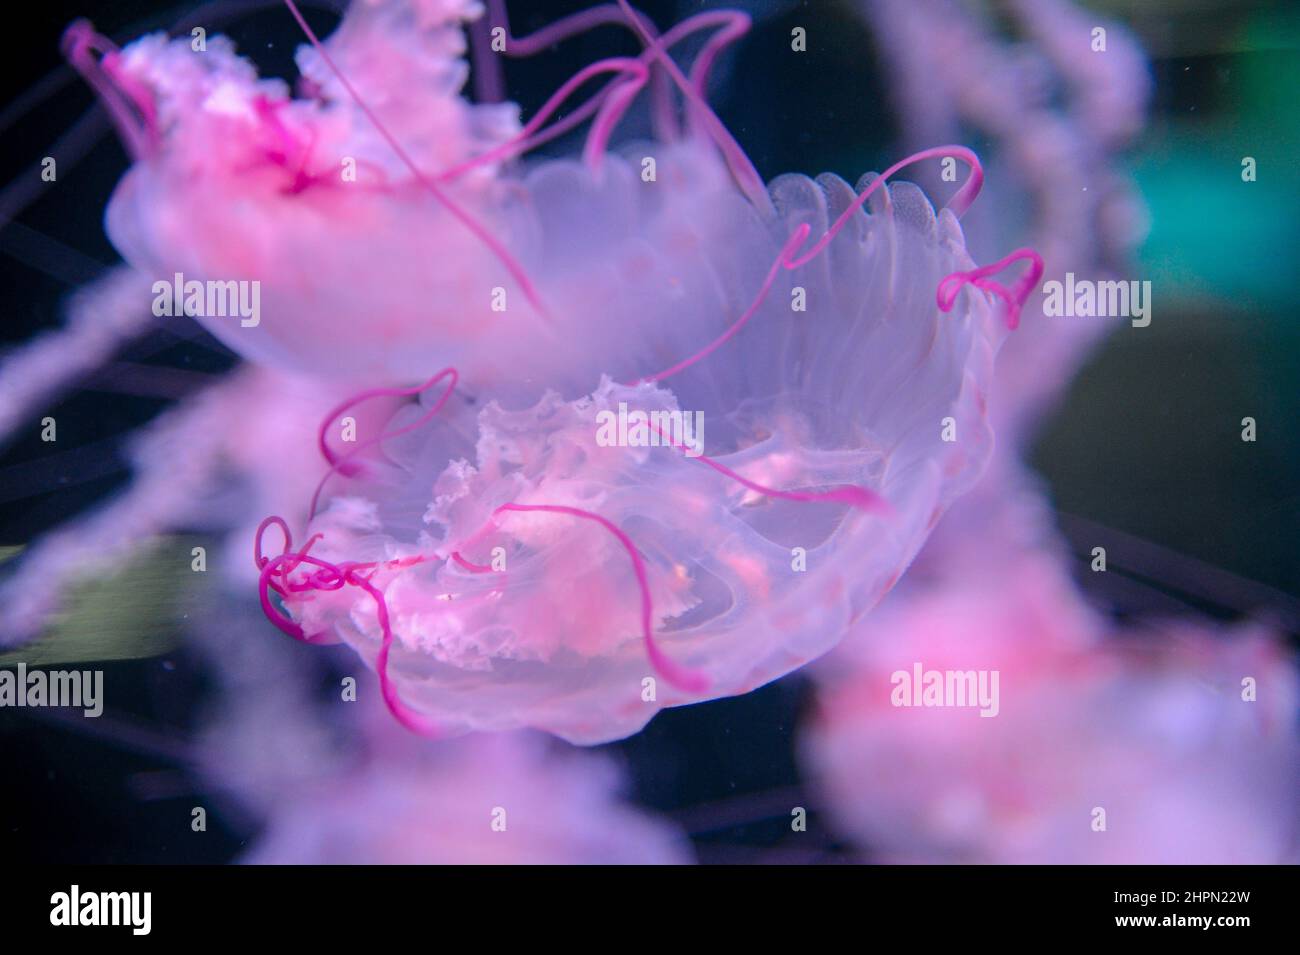Click the alamy logo in the black footer
The width and height of the screenshot is (1300, 955).
pyautogui.click(x=101, y=911)
